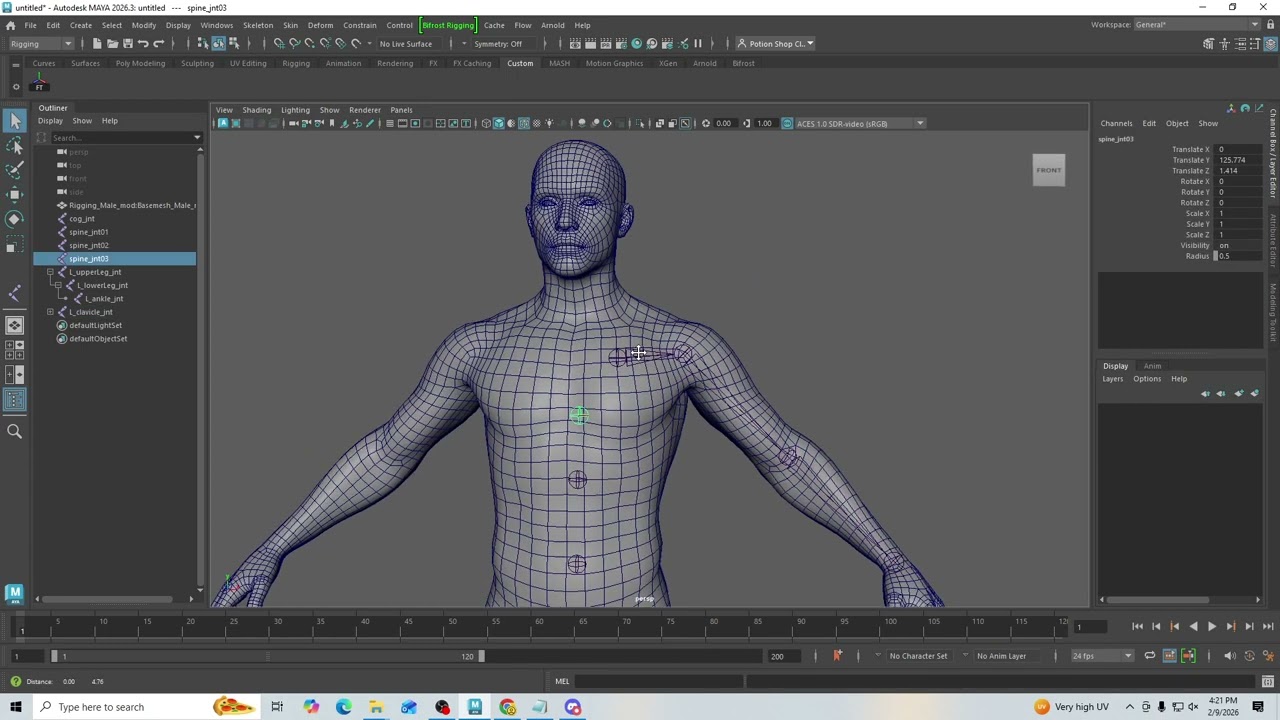Screen dimensions: 1280x720
Task: Click the Open Scene folder icon
Action: click(112, 43)
